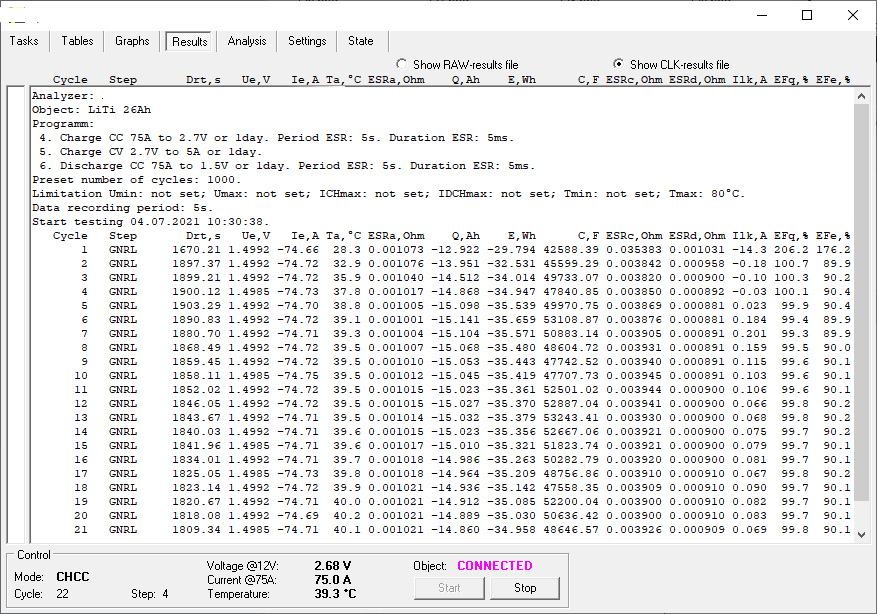This screenshot has height=614, width=877.
Task: Click 'Object: LiTi 26Ah' line
Action: [x=91, y=110]
